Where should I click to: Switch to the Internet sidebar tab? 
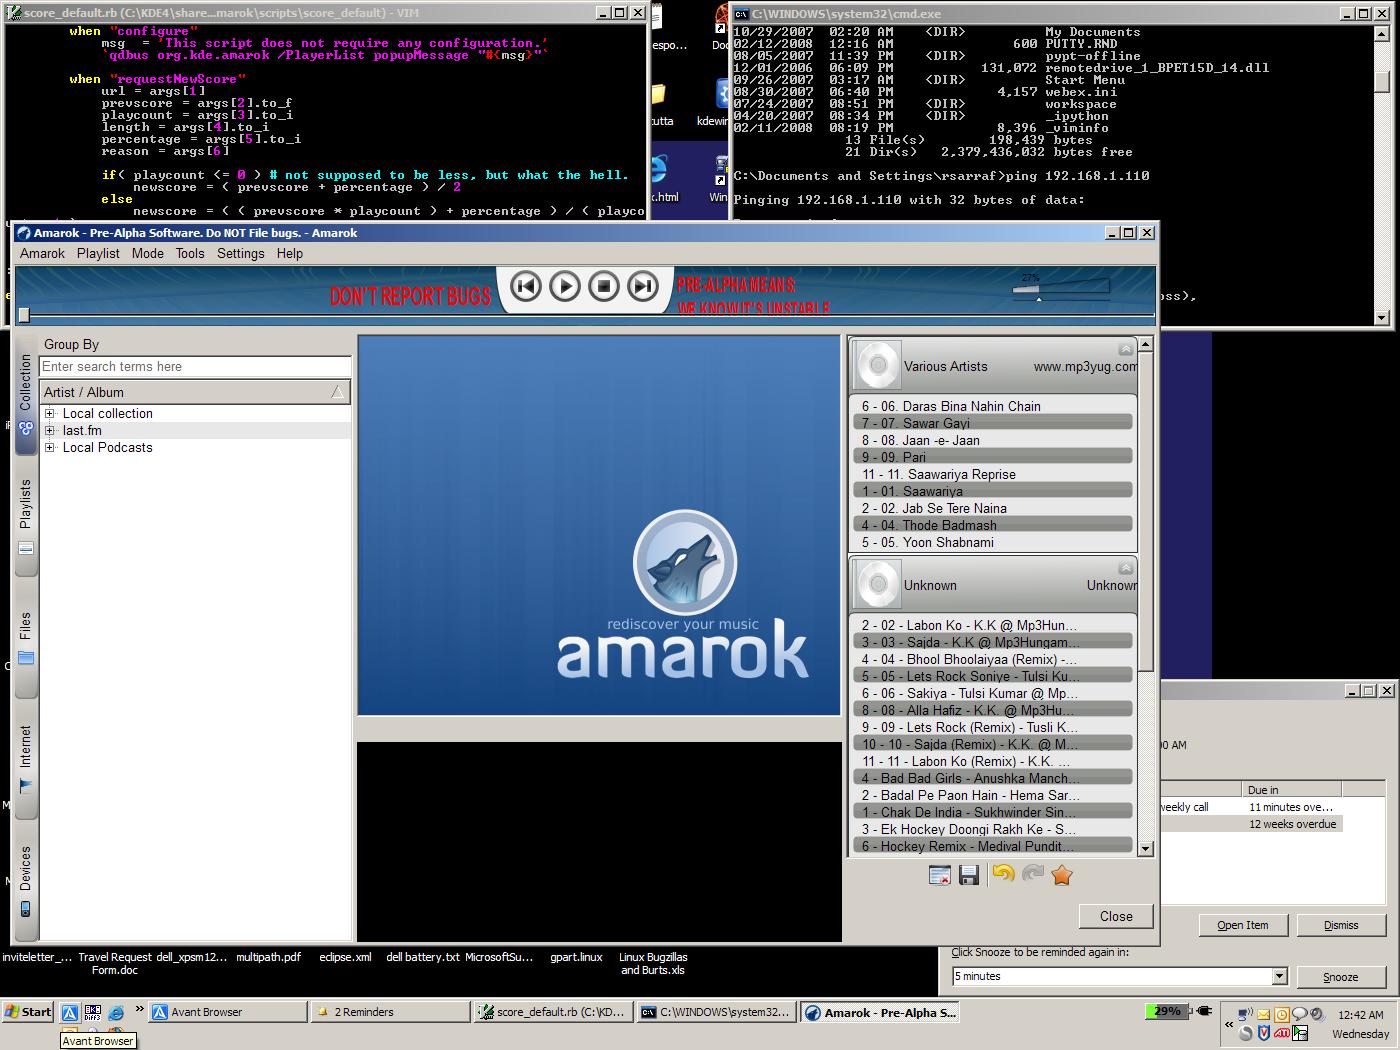[26, 758]
